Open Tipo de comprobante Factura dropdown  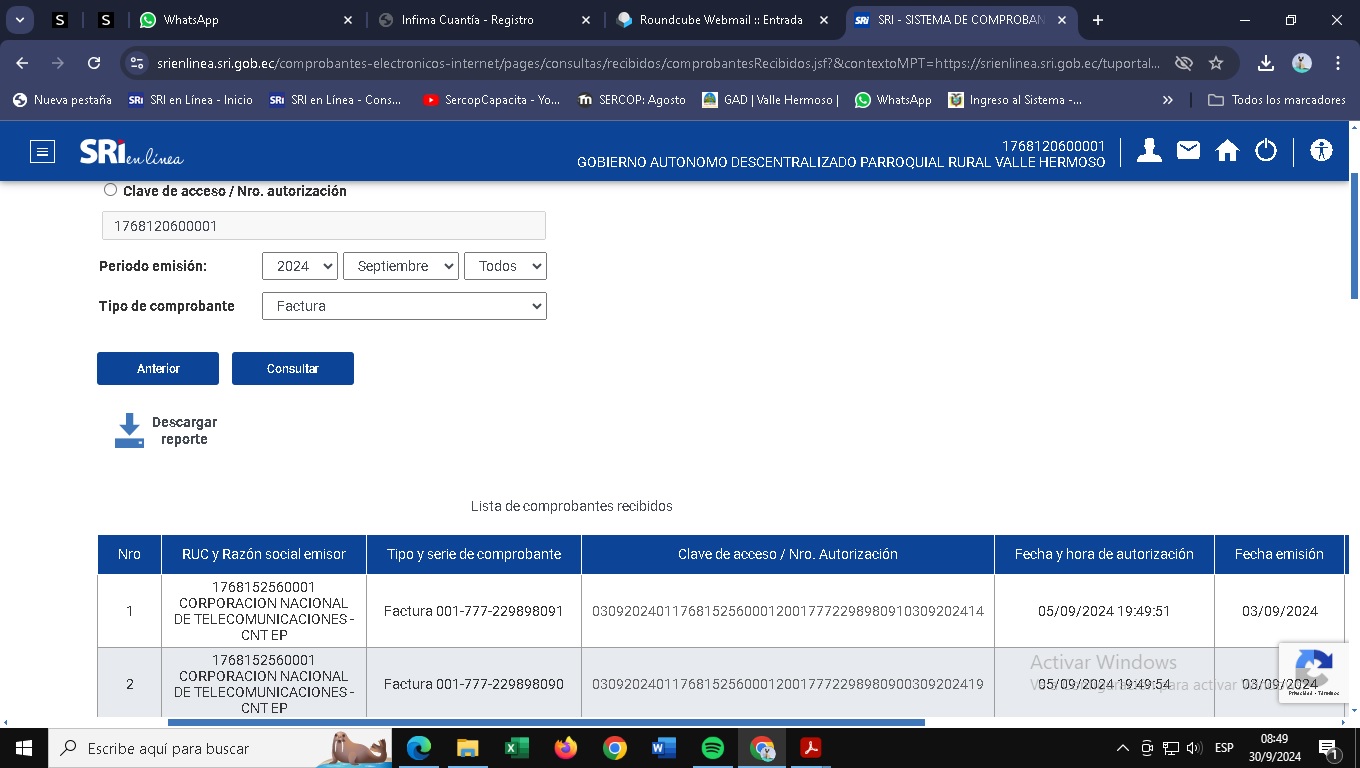(404, 306)
